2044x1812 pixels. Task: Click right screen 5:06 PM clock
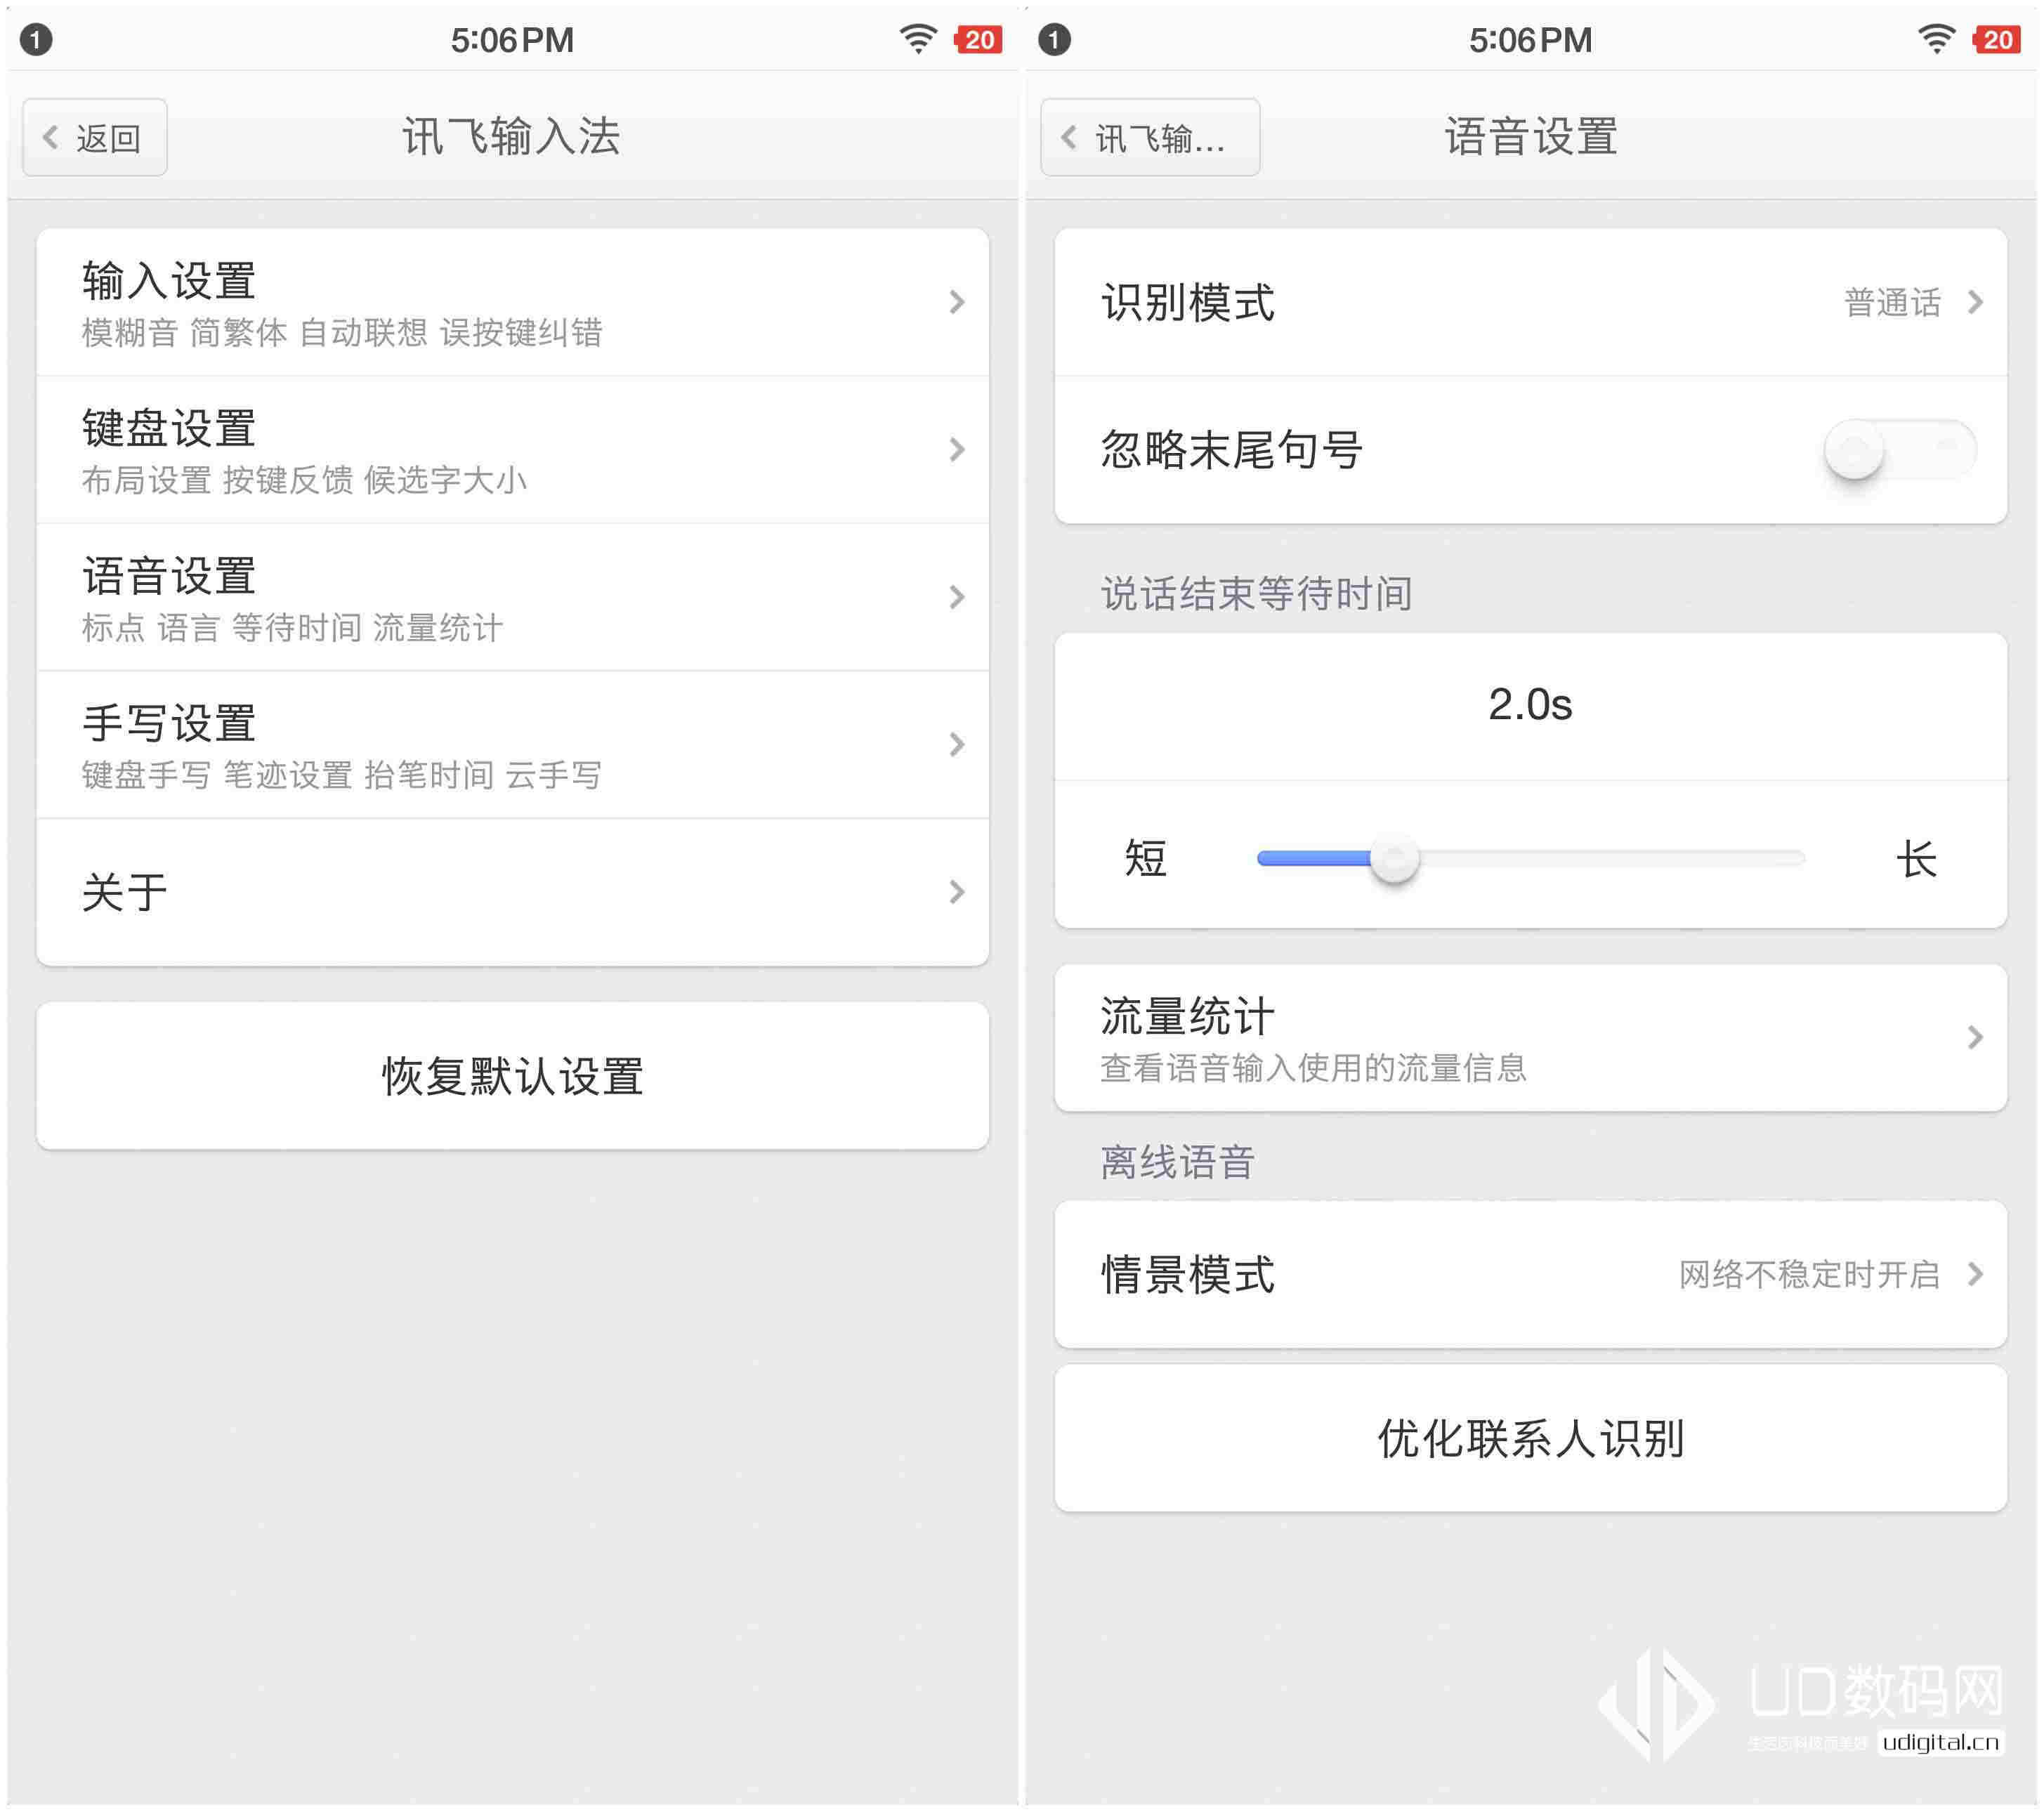1530,40
